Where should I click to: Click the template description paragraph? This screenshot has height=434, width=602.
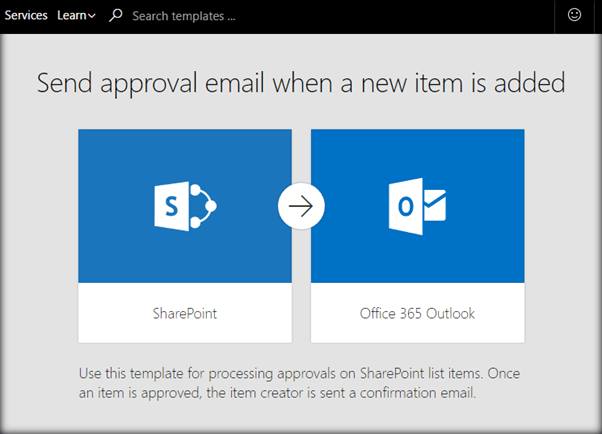point(300,383)
